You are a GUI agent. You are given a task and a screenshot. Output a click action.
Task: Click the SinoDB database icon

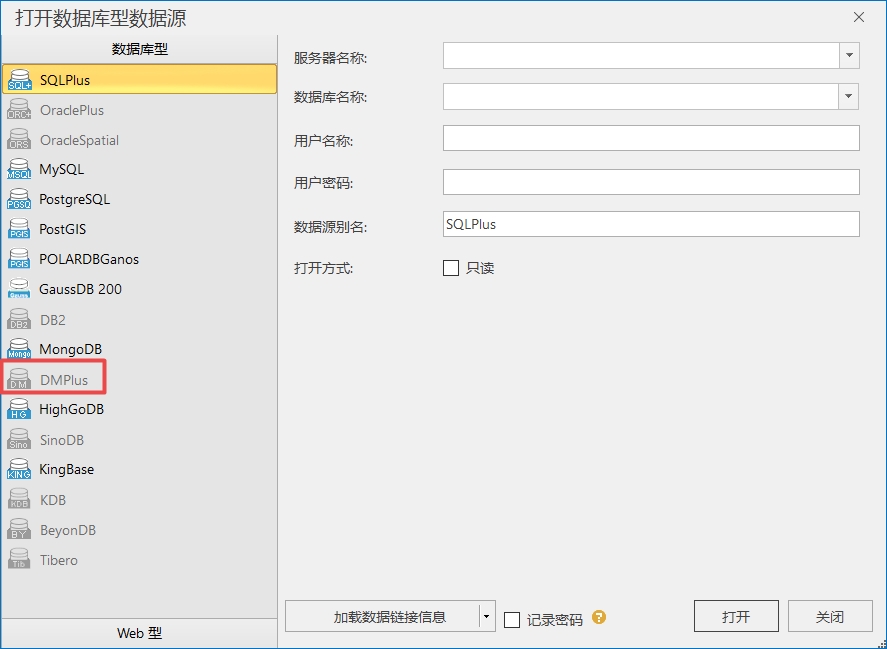[x=19, y=440]
